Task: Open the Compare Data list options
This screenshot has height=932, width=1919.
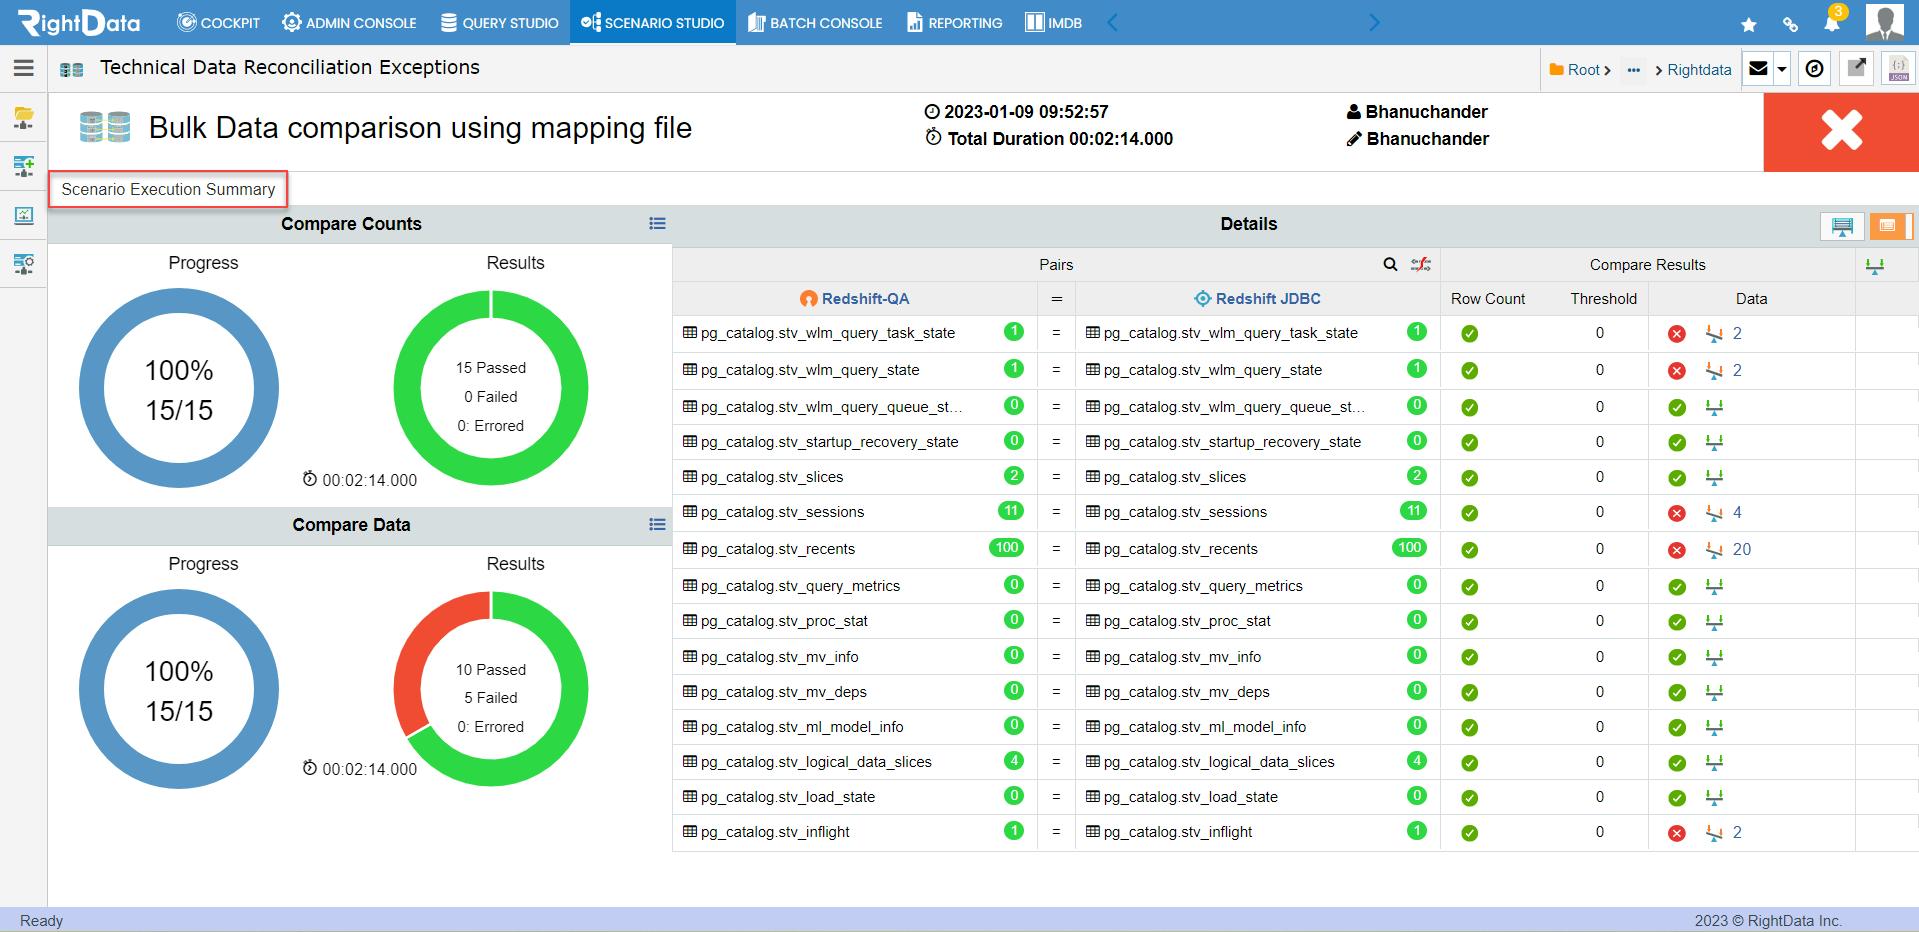Action: coord(657,524)
